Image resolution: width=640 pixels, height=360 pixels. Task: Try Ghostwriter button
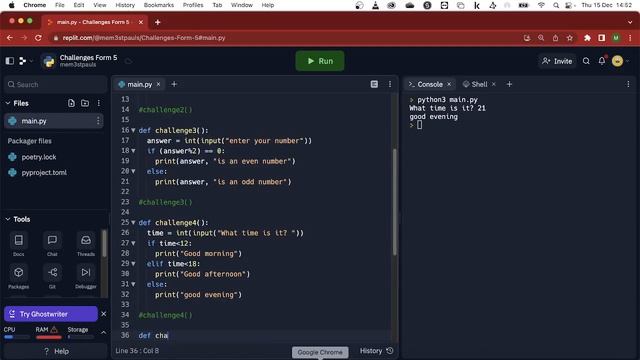click(51, 314)
